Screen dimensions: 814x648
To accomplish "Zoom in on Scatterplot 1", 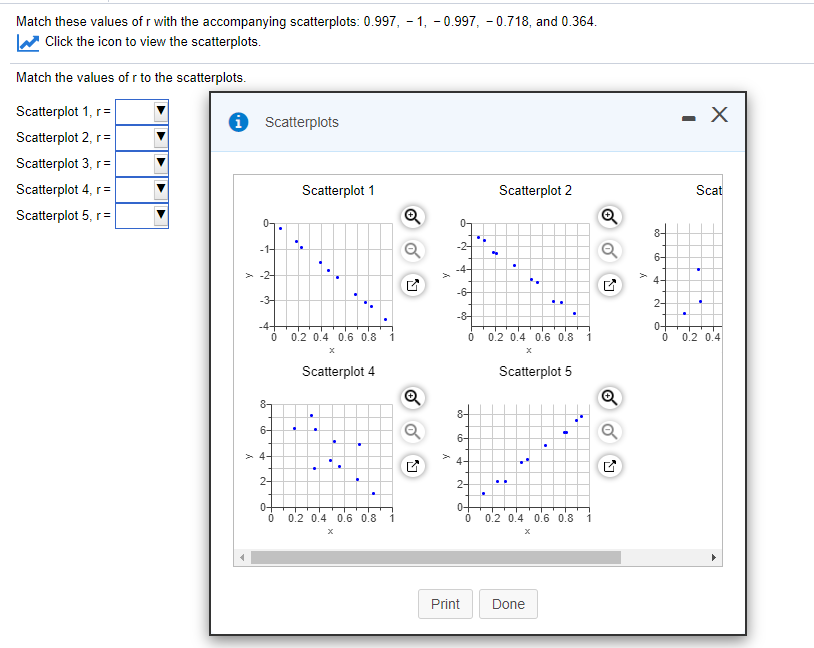I will point(412,217).
